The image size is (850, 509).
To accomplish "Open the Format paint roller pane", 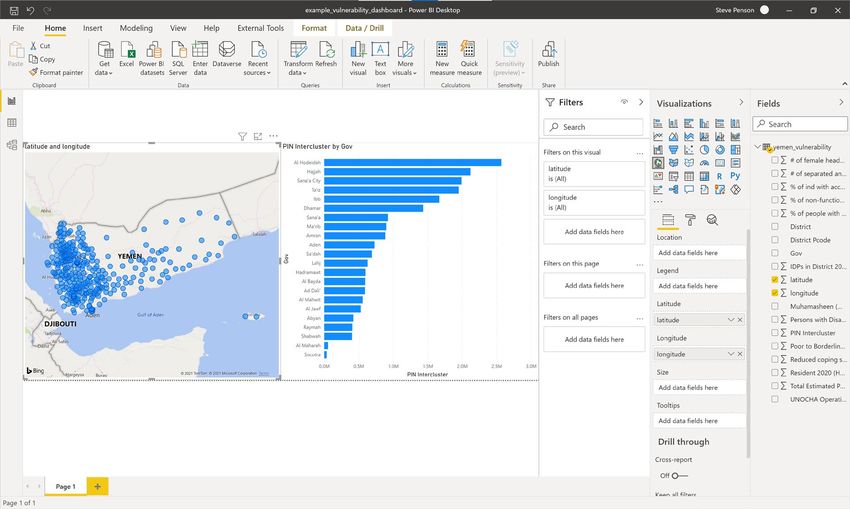I will [690, 220].
